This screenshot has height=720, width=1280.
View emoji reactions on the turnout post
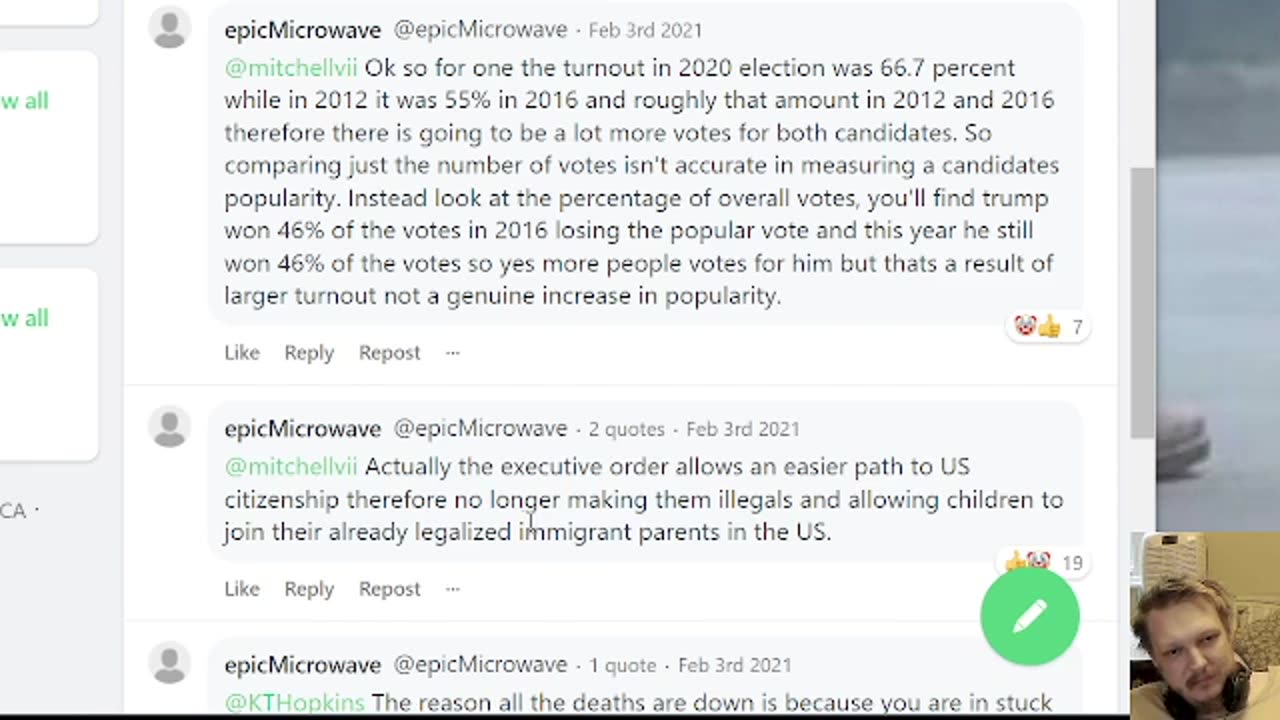pos(1048,327)
